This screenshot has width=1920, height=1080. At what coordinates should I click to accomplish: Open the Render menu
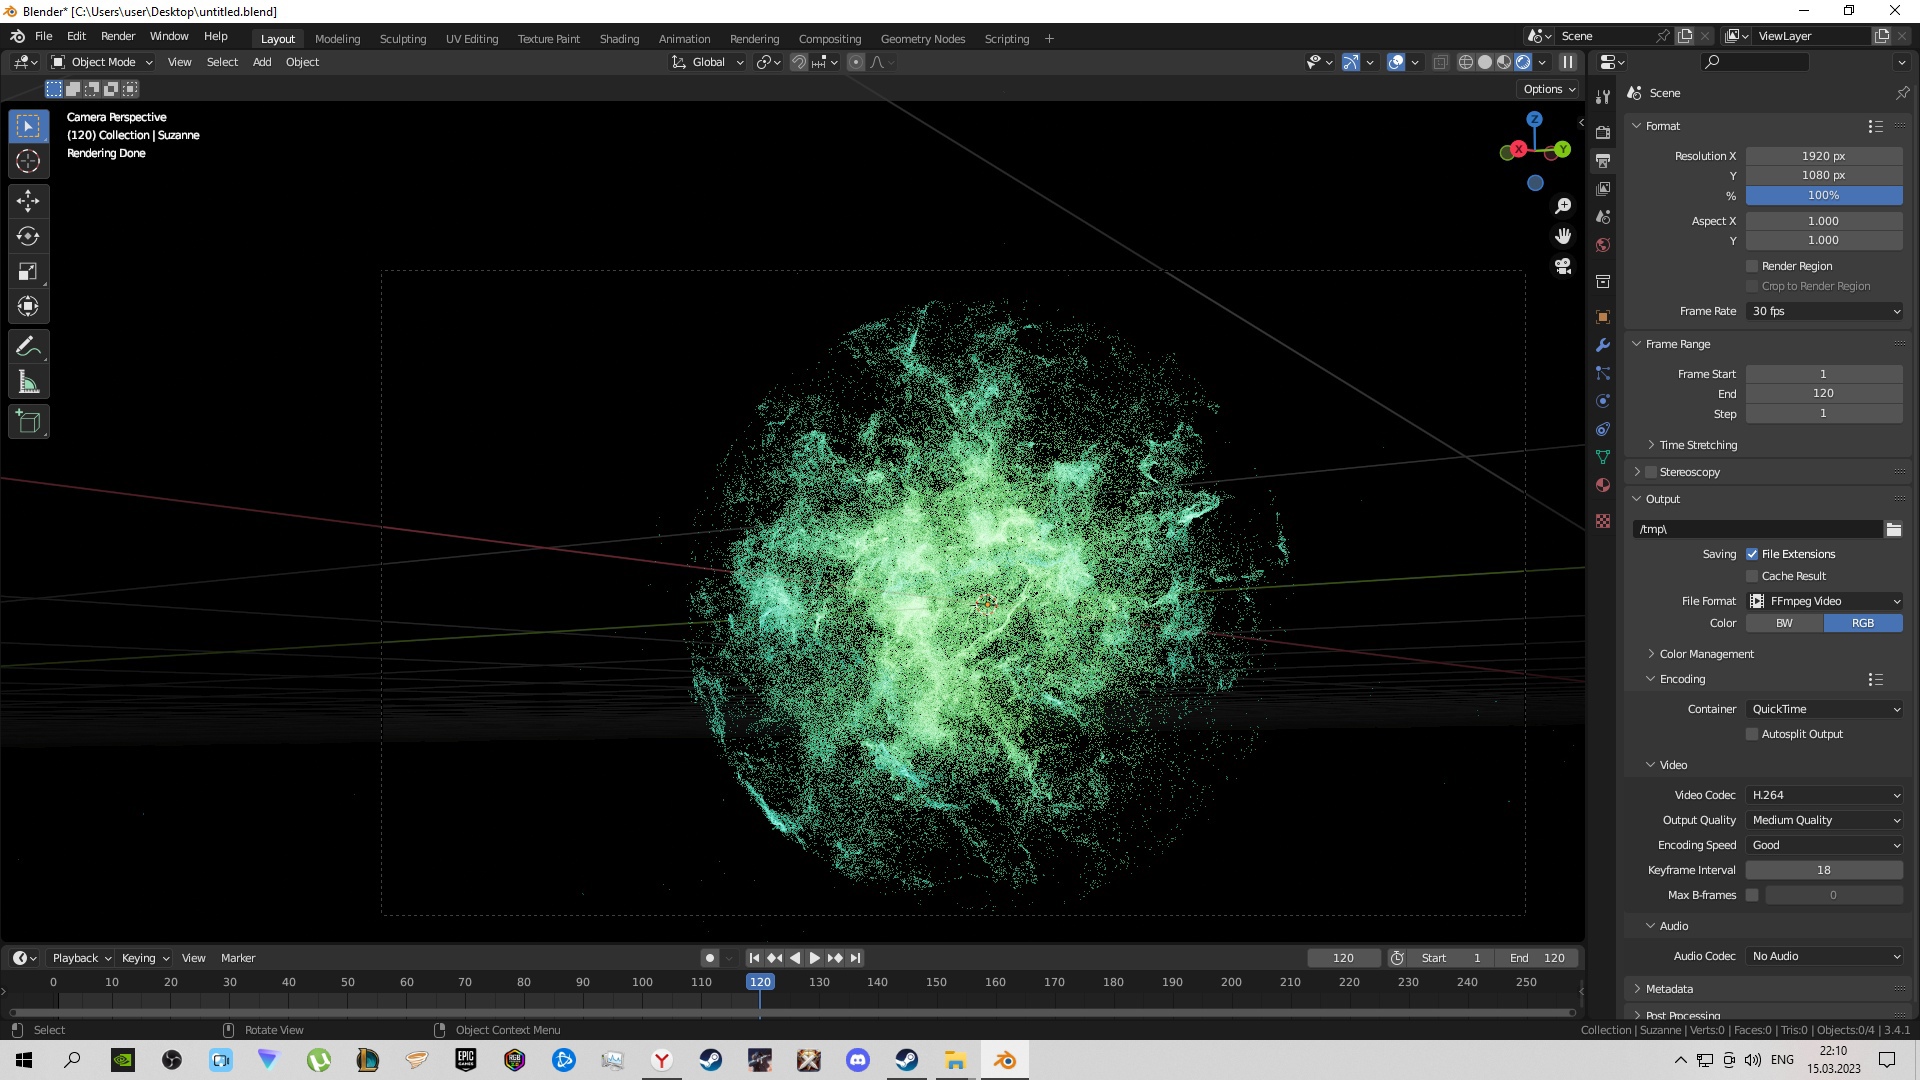pyautogui.click(x=118, y=36)
